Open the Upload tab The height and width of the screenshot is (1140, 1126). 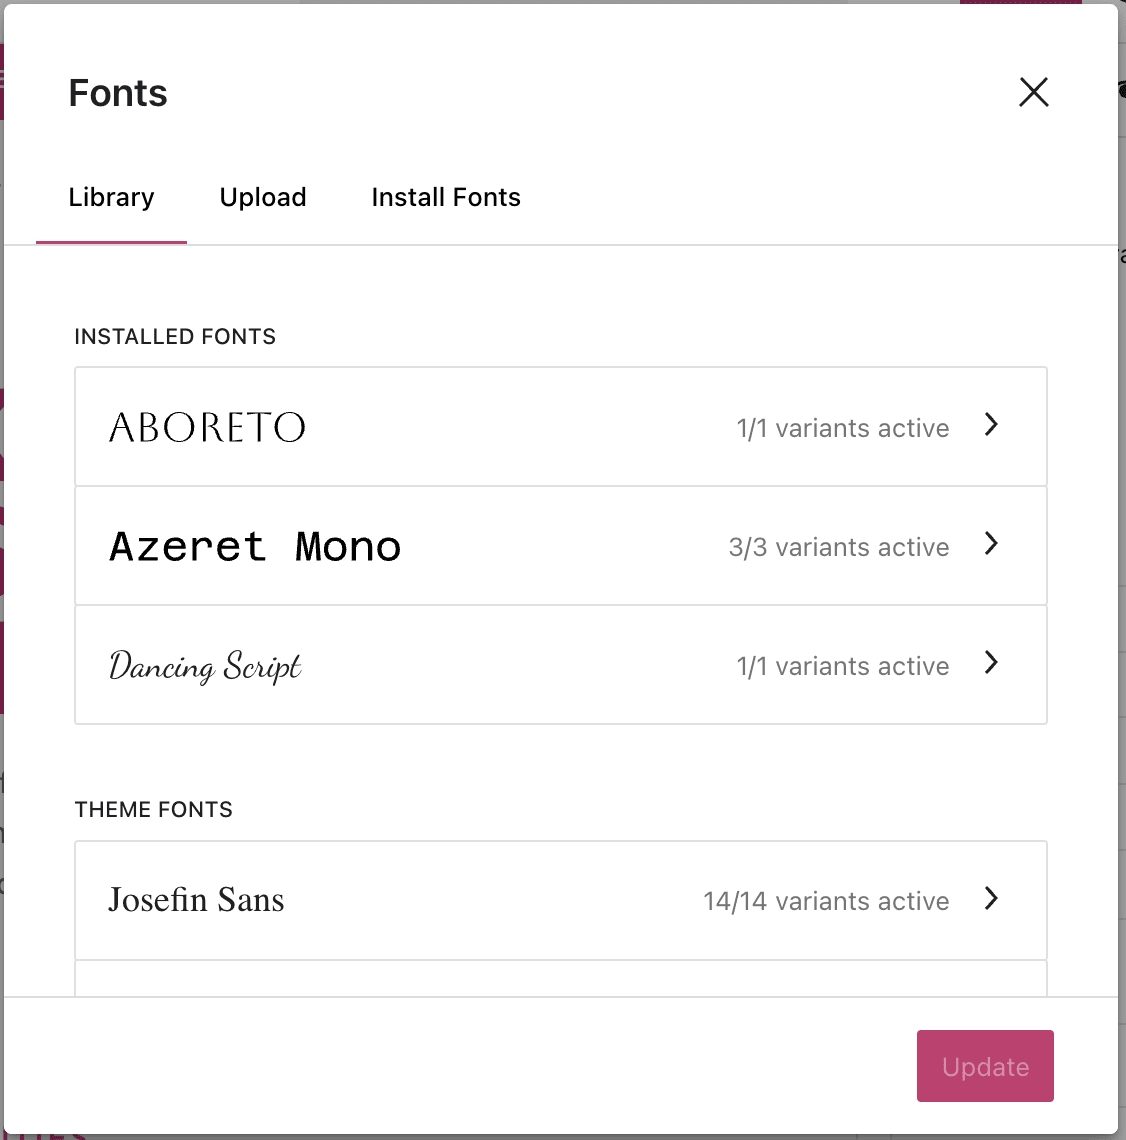point(263,198)
